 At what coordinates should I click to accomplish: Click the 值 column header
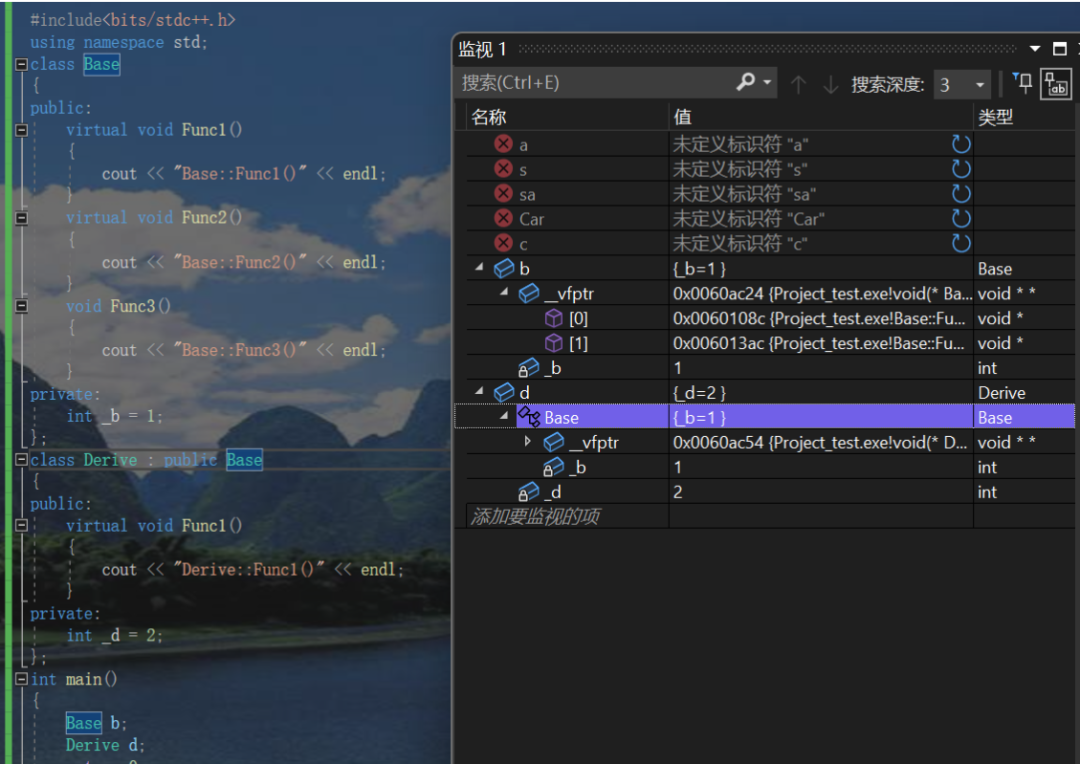pos(821,117)
